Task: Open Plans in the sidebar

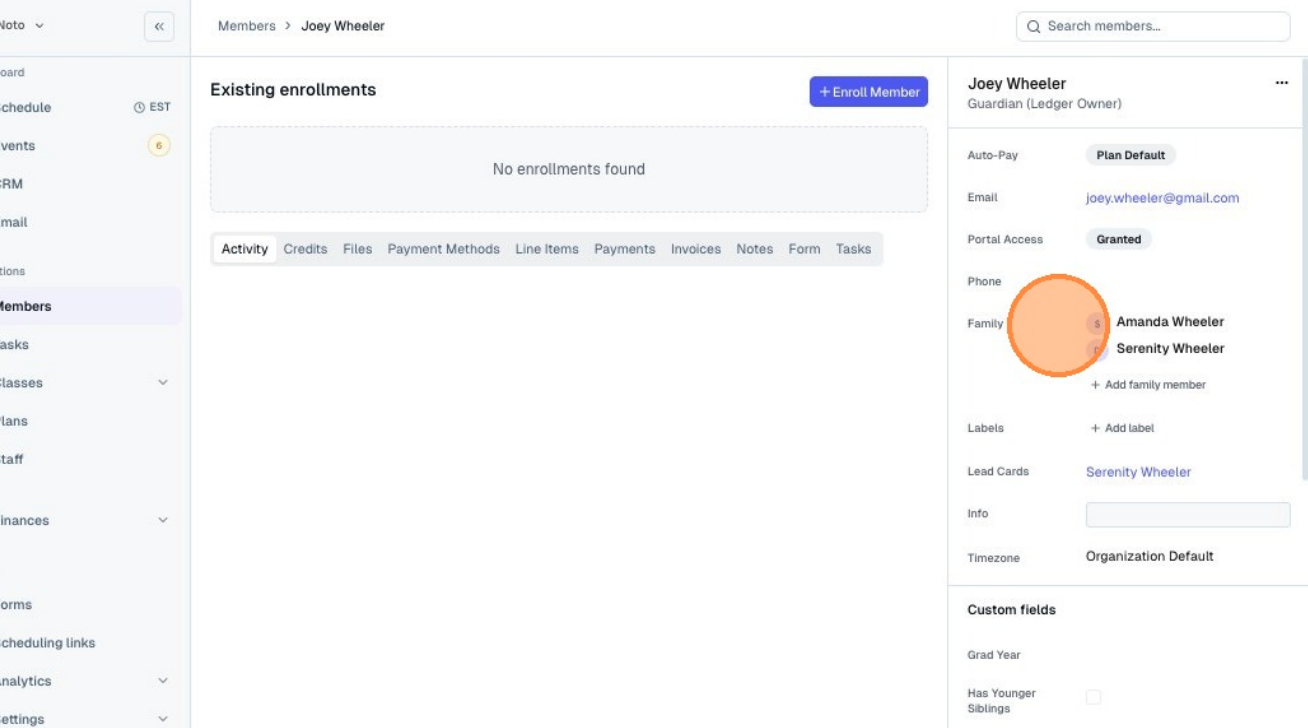Action: click(14, 421)
